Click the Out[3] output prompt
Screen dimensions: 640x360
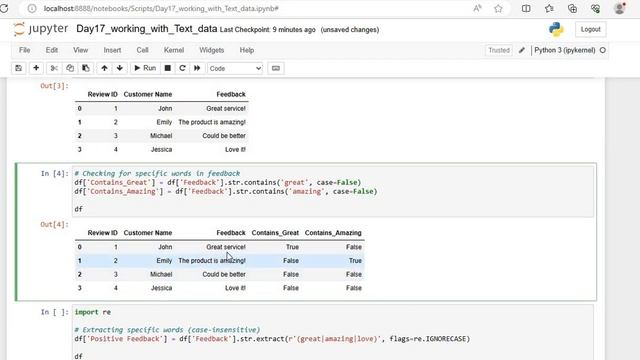pos(54,86)
